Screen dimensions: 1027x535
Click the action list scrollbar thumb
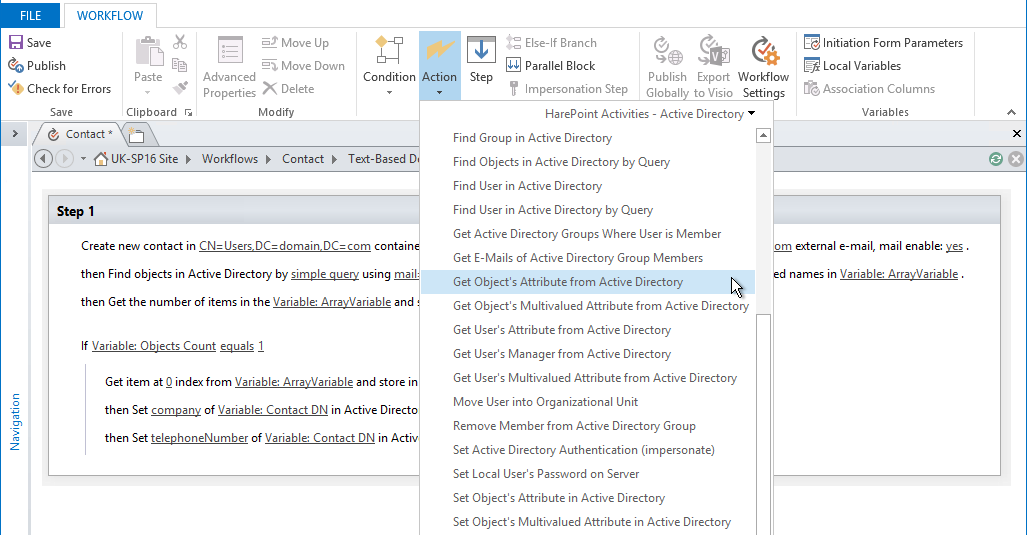click(x=763, y=424)
